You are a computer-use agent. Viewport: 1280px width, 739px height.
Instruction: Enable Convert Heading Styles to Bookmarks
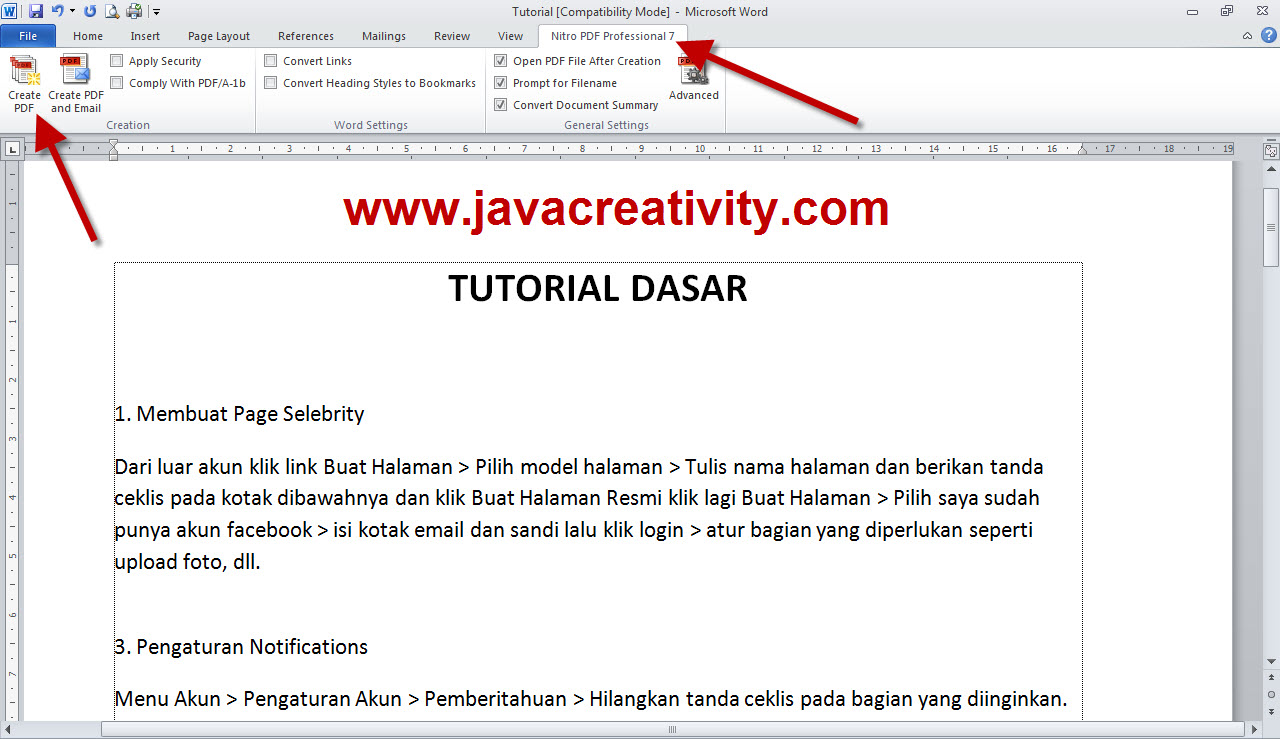pyautogui.click(x=270, y=83)
